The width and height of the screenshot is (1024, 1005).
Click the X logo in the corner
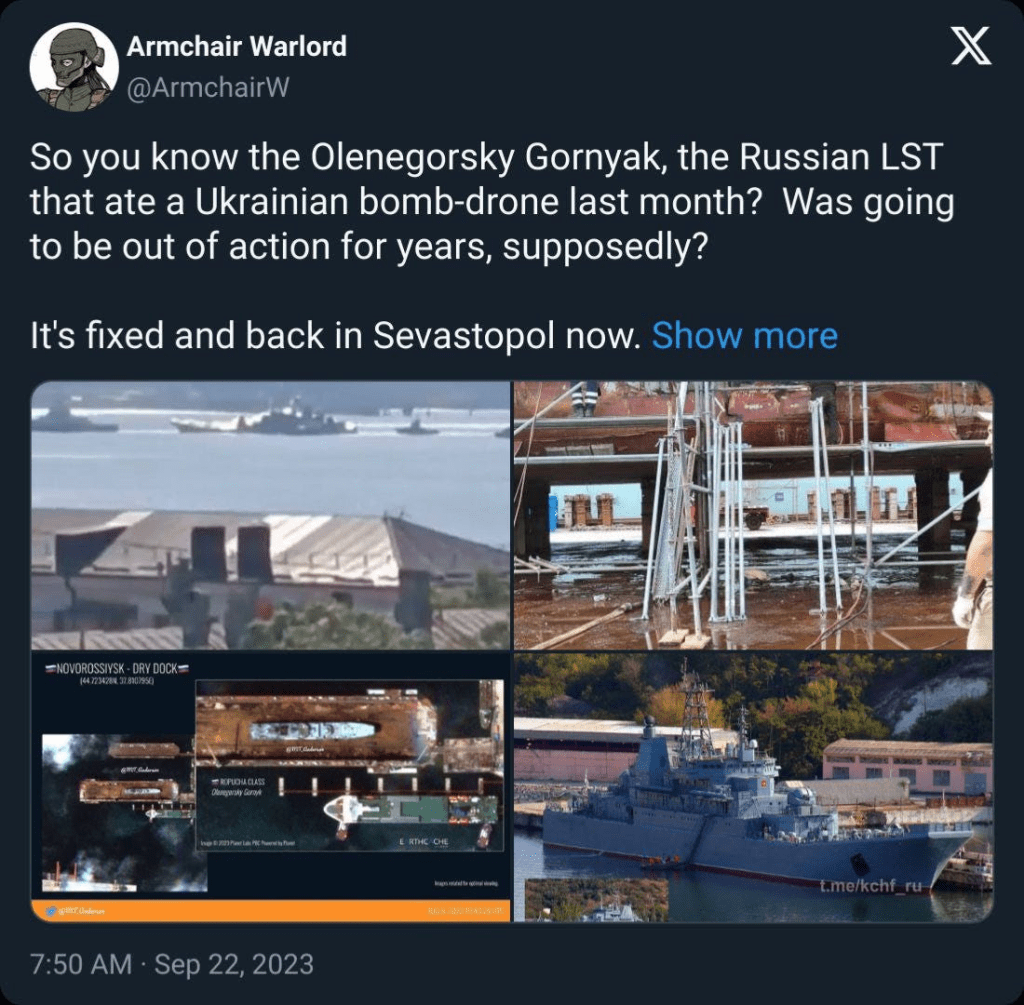coord(970,46)
